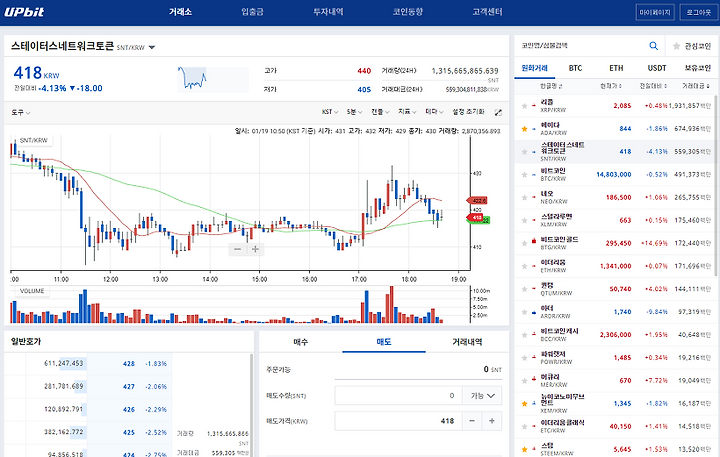Click the 로그아웃 button
Image resolution: width=720 pixels, height=457 pixels.
click(698, 12)
